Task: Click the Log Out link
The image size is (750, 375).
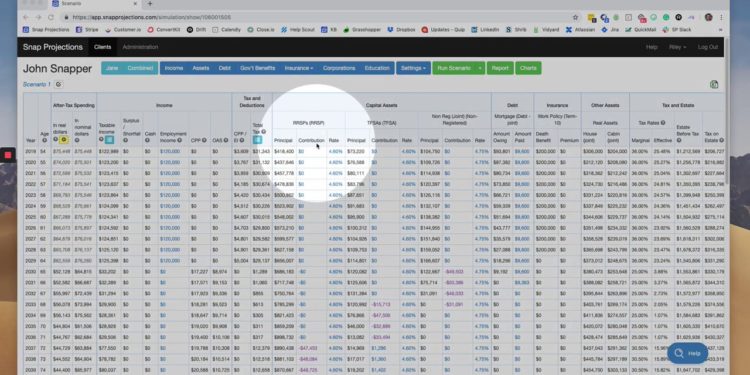Action: pos(707,47)
